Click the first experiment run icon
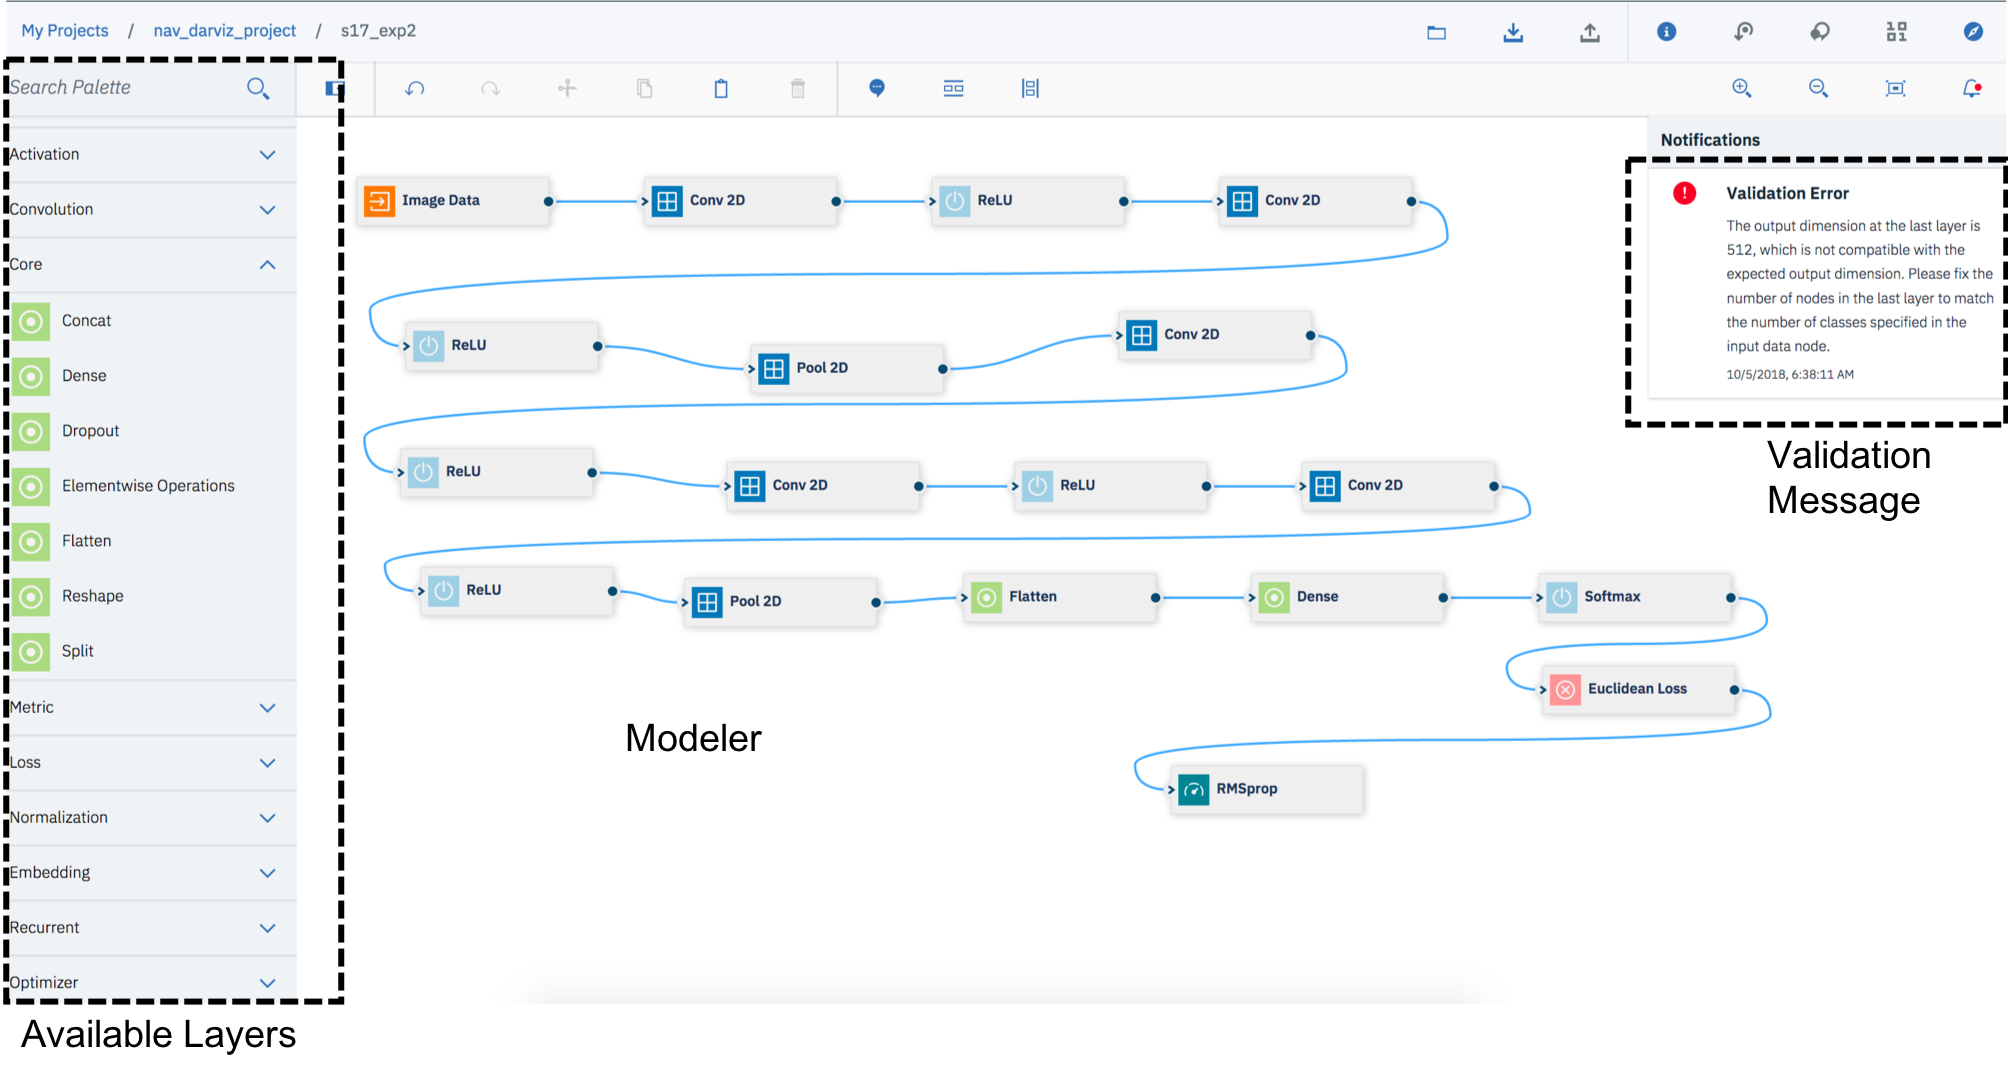Screen dimensions: 2008x1079 click(1743, 32)
